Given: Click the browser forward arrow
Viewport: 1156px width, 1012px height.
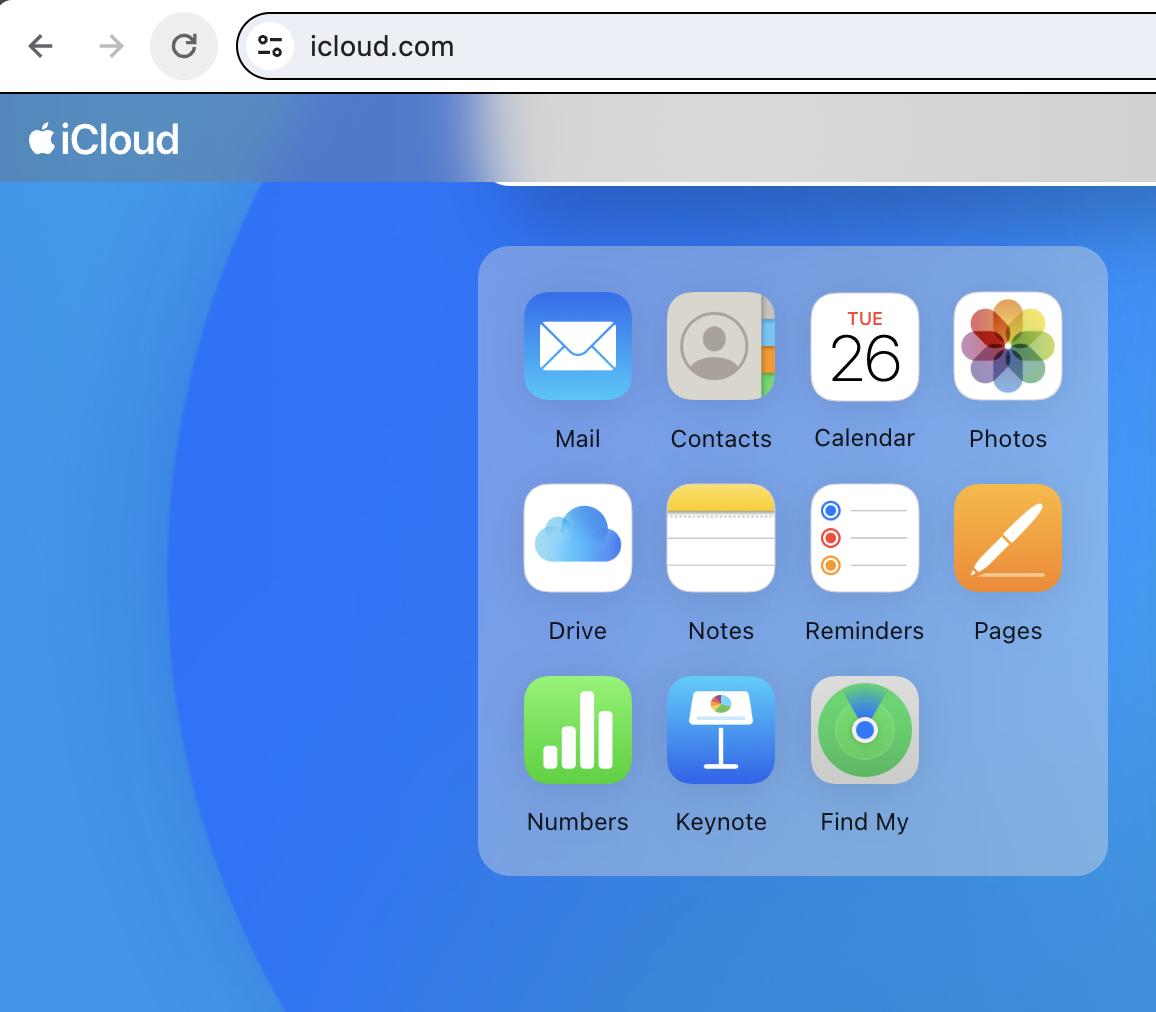Looking at the screenshot, I should click(x=111, y=46).
